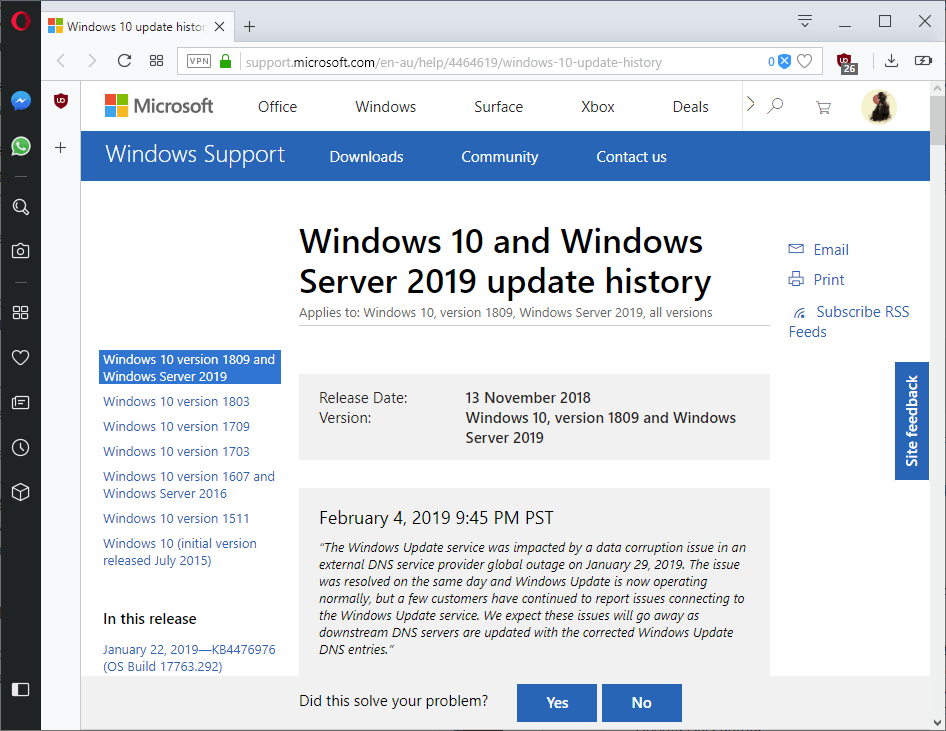Open bookmarks heart in sidebar
The image size is (946, 731).
coord(21,358)
